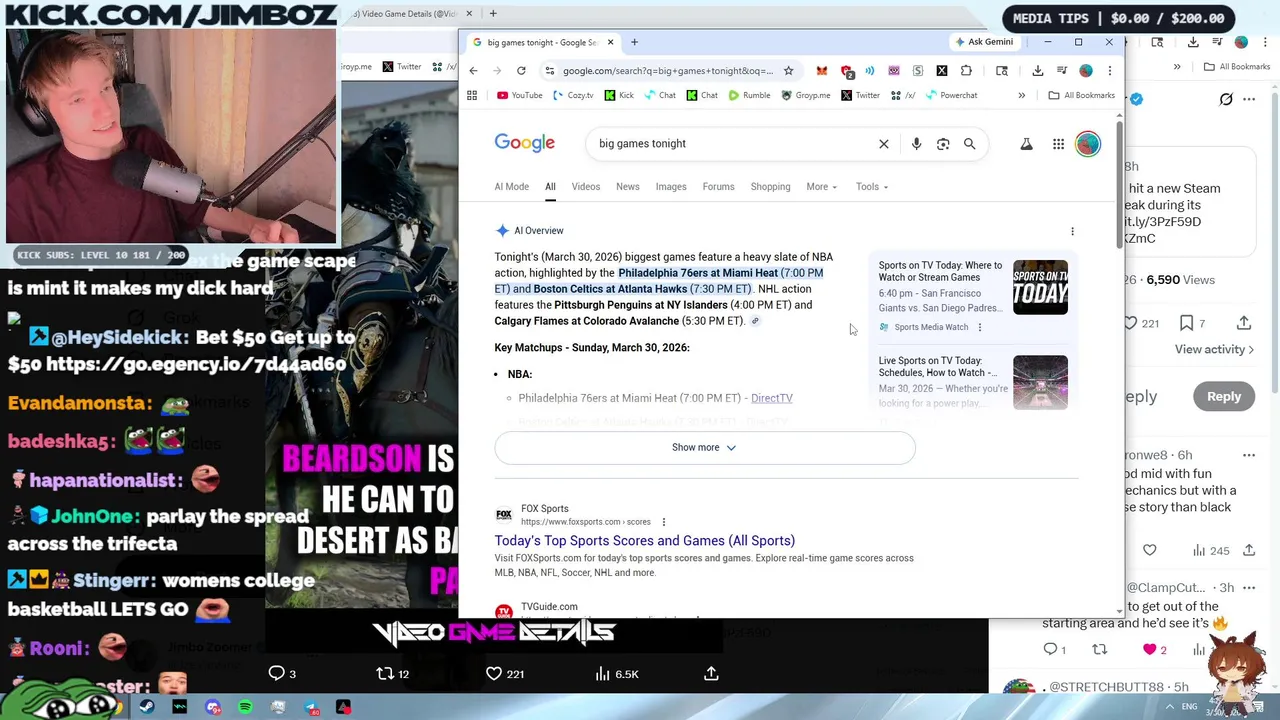Screen dimensions: 1280x720
Task: Switch to the Images results tab
Action: pyautogui.click(x=671, y=187)
